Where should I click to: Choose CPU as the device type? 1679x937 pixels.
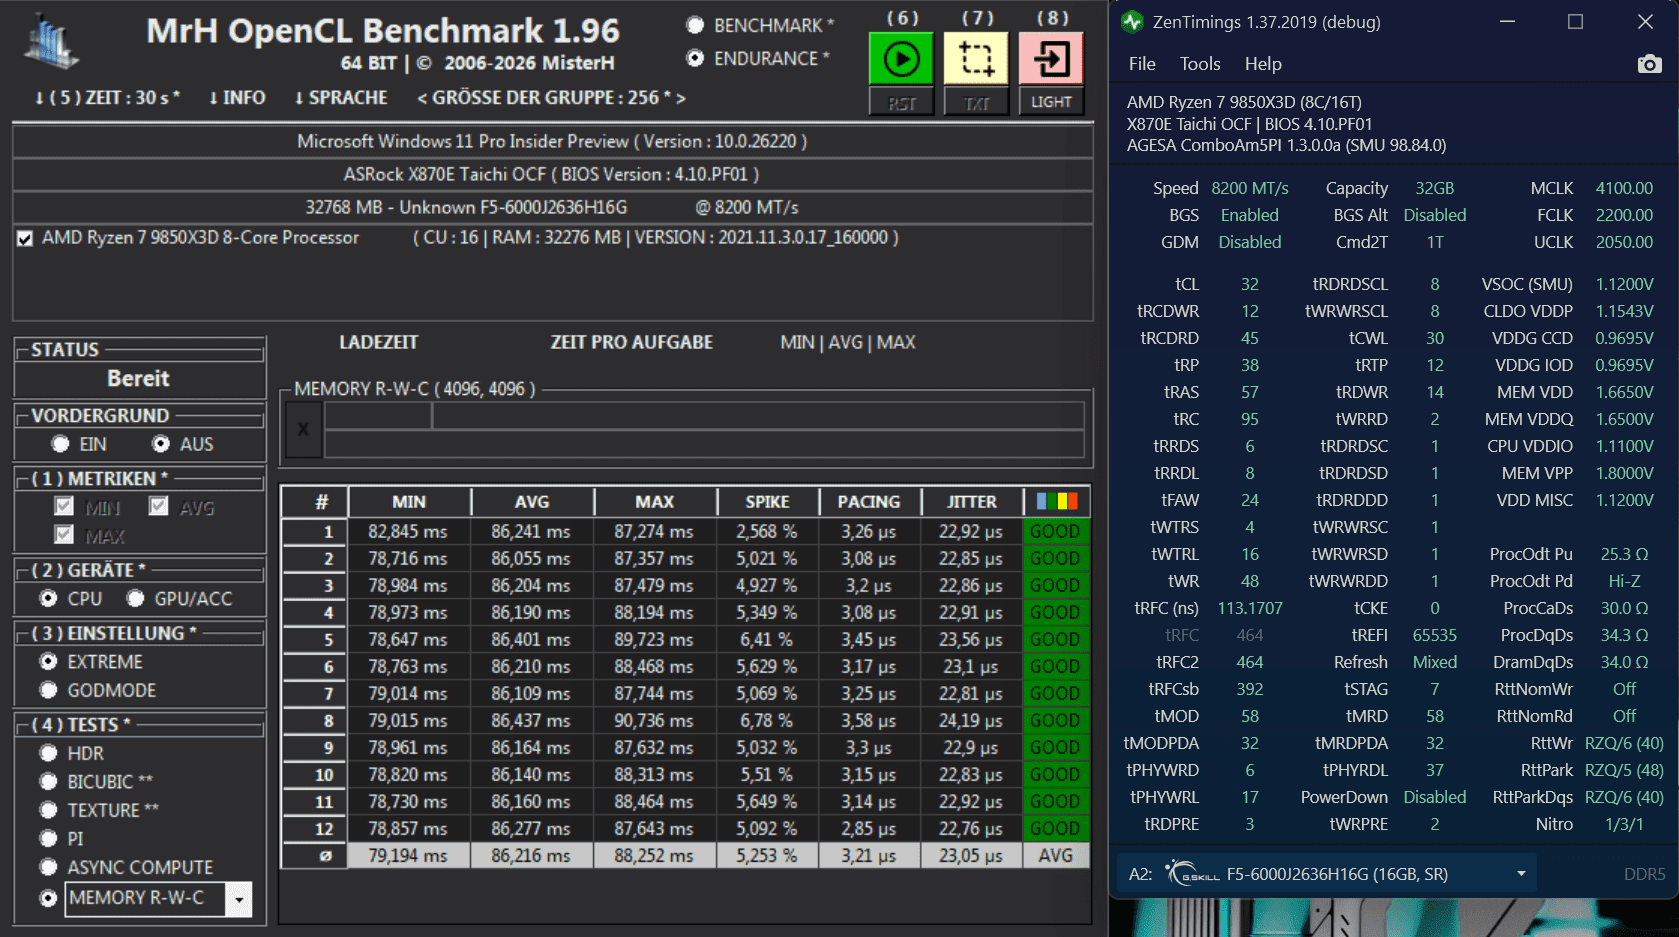click(x=48, y=598)
